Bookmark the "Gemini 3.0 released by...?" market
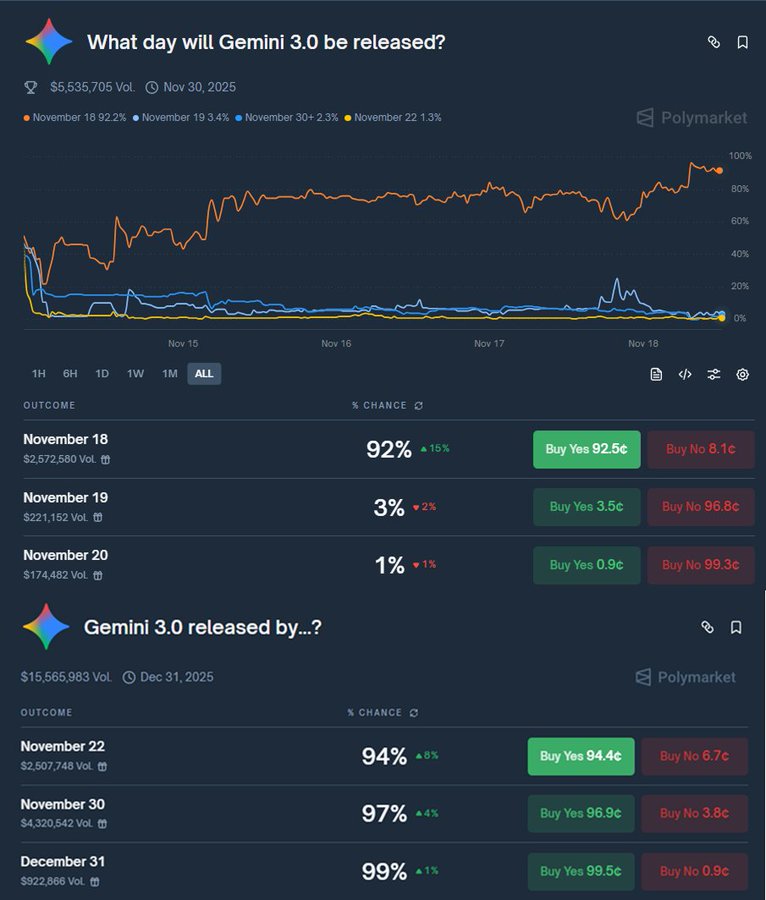The width and height of the screenshot is (766, 900). coord(736,627)
